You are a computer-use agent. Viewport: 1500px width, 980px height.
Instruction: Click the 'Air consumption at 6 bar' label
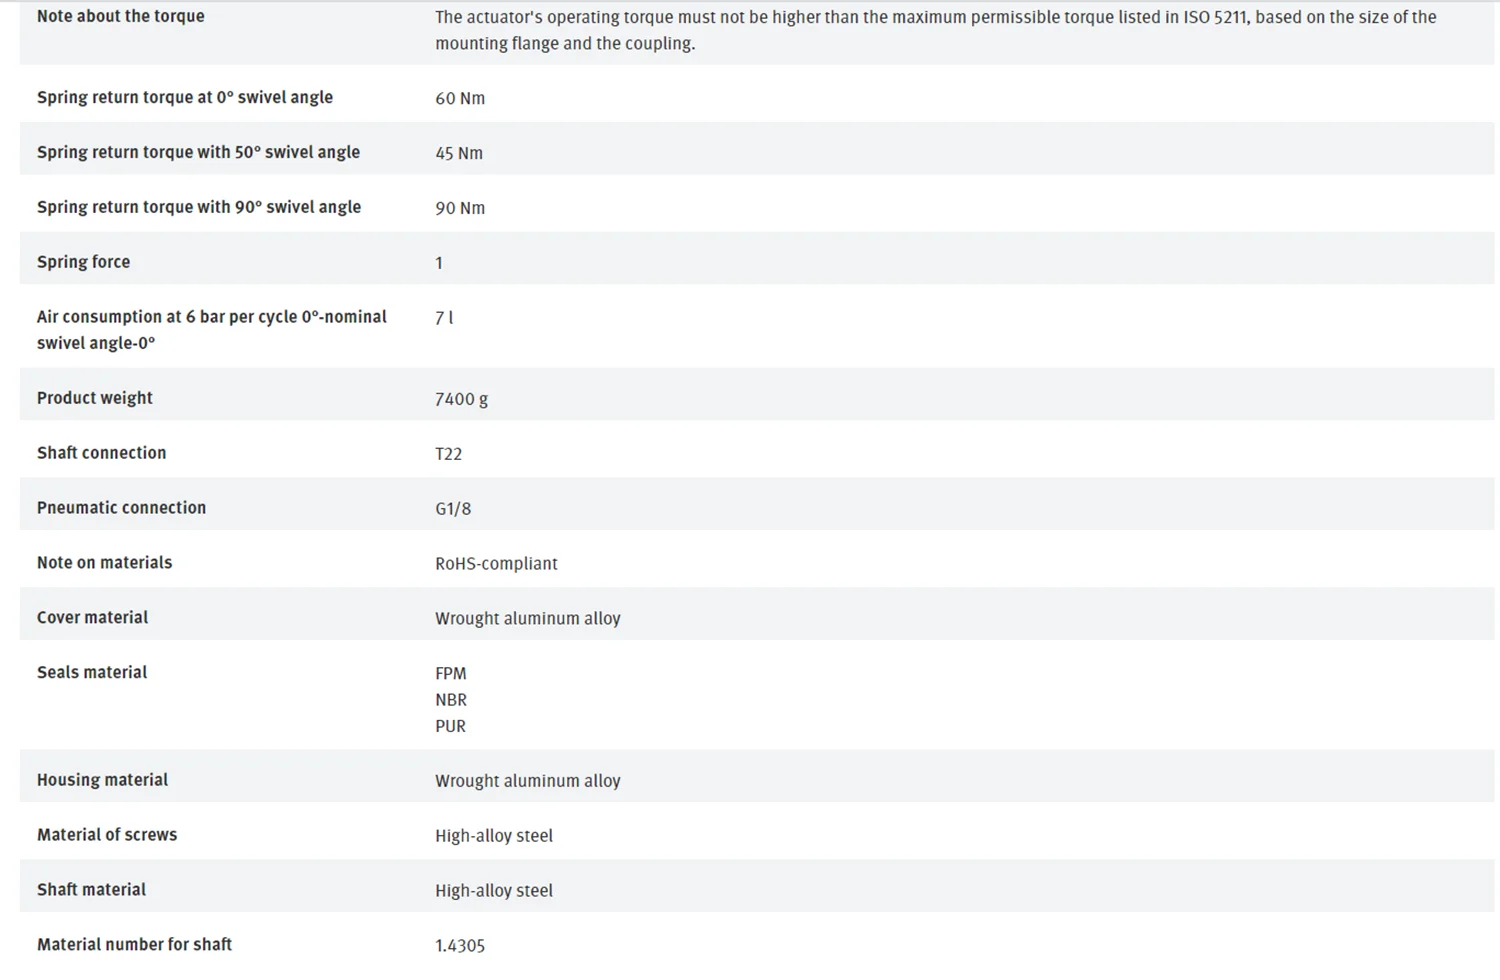[212, 329]
